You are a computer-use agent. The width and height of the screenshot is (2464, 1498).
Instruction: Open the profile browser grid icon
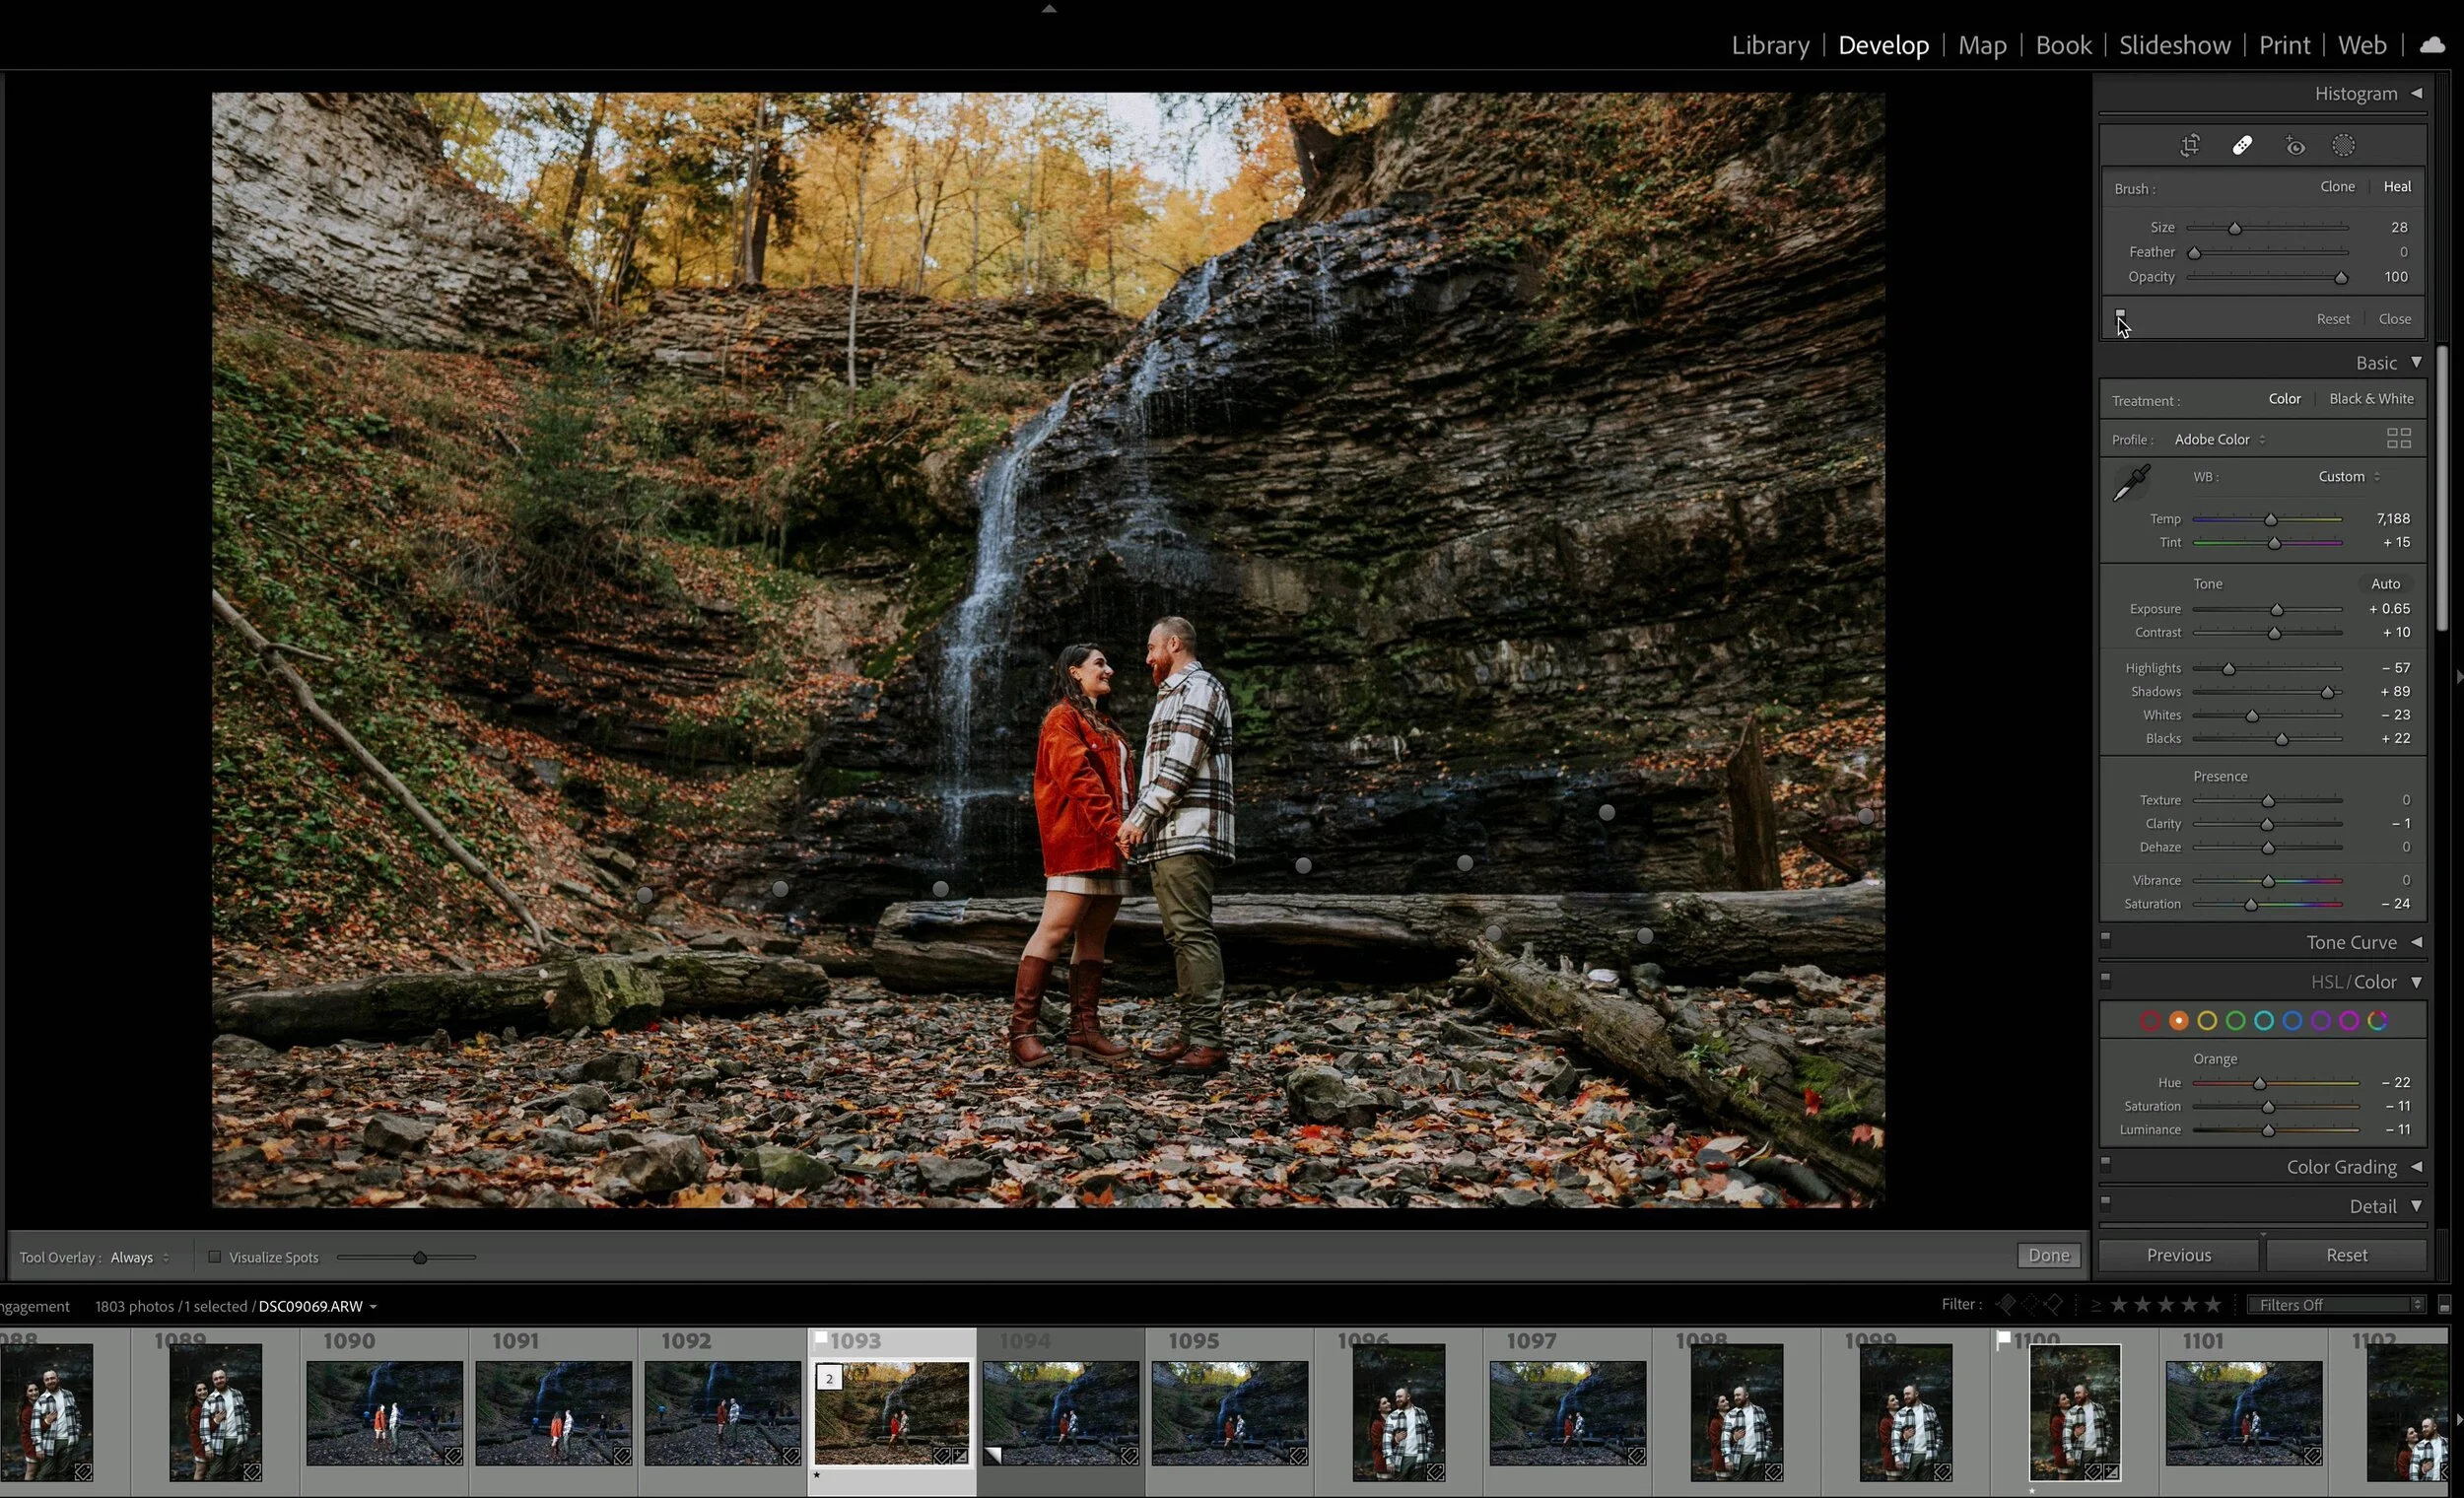click(x=2398, y=439)
